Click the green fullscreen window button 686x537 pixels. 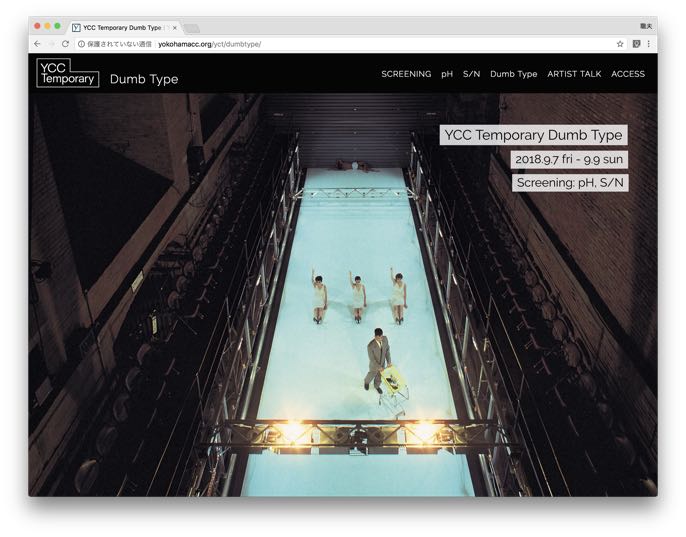pos(57,26)
